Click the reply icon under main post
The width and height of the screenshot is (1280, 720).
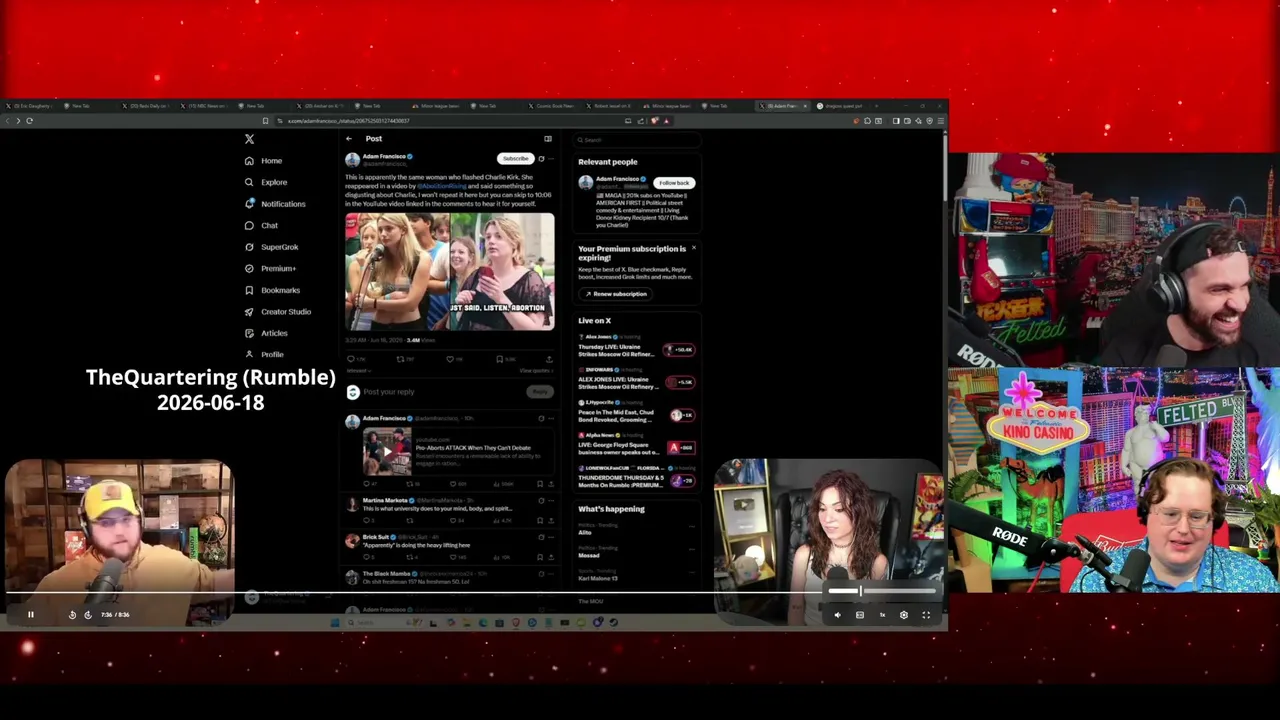click(x=350, y=359)
